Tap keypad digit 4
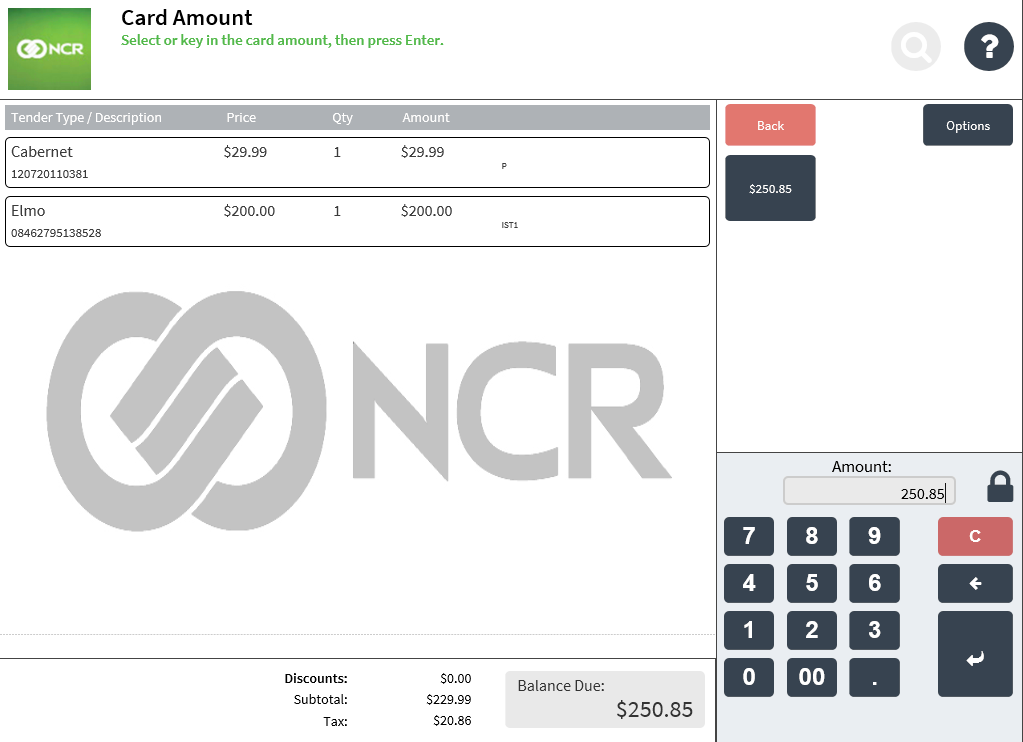Viewport: 1023px width, 742px height. coord(749,583)
